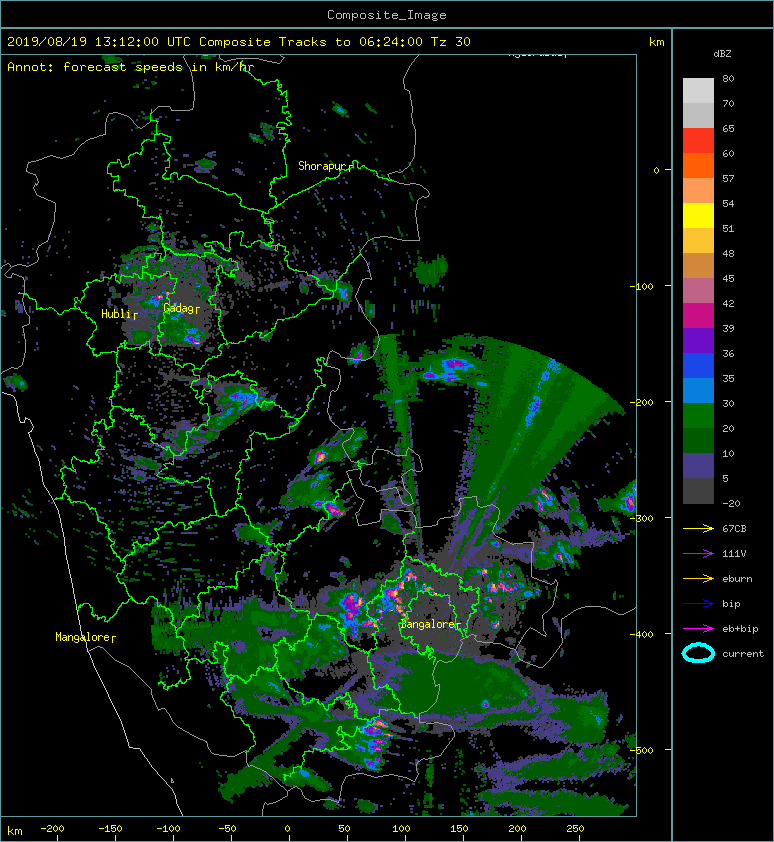Click the 45 value on dBZ scale

[728, 279]
